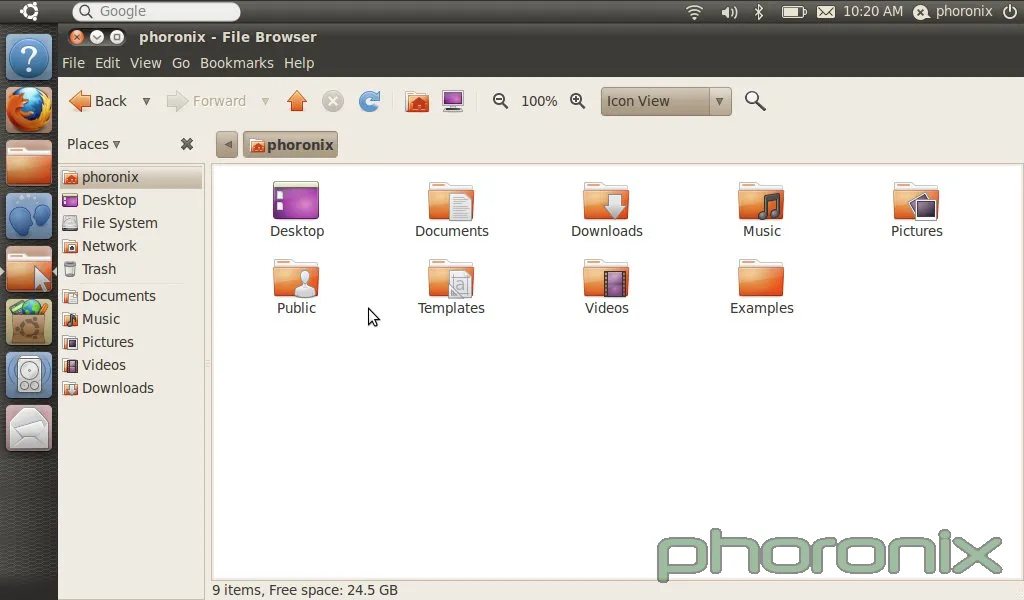This screenshot has height=600, width=1024.
Task: Select the Examples folder icon
Action: [x=761, y=278]
